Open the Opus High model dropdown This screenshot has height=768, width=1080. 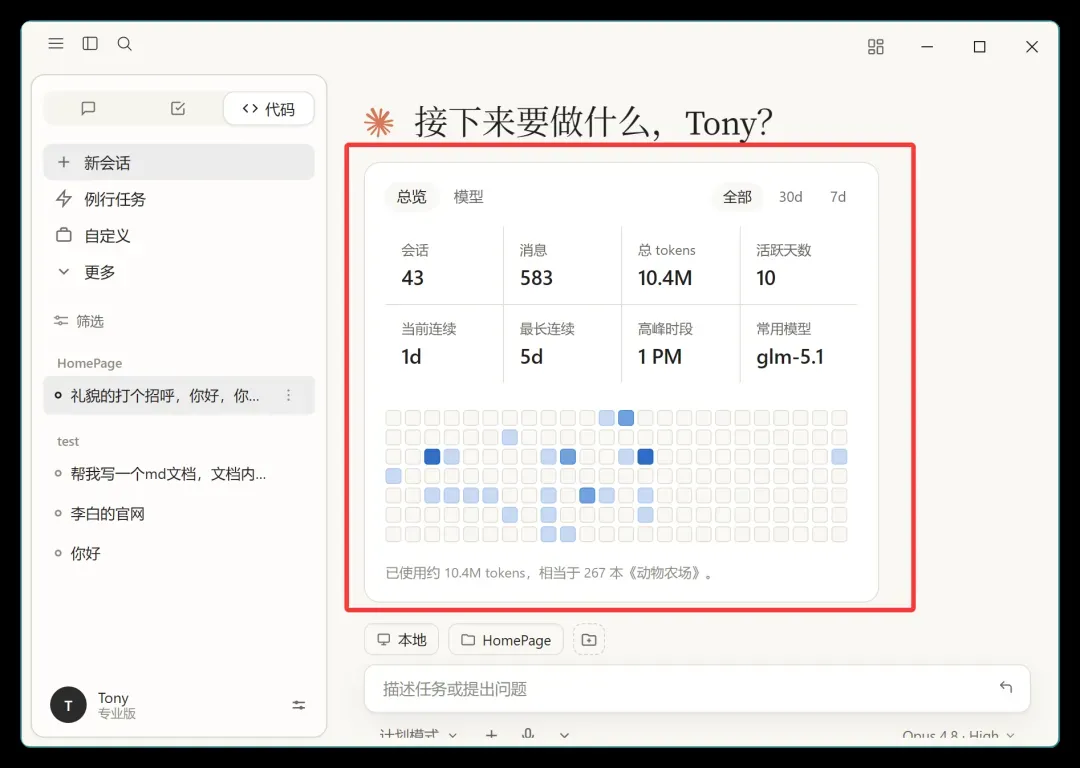[958, 735]
